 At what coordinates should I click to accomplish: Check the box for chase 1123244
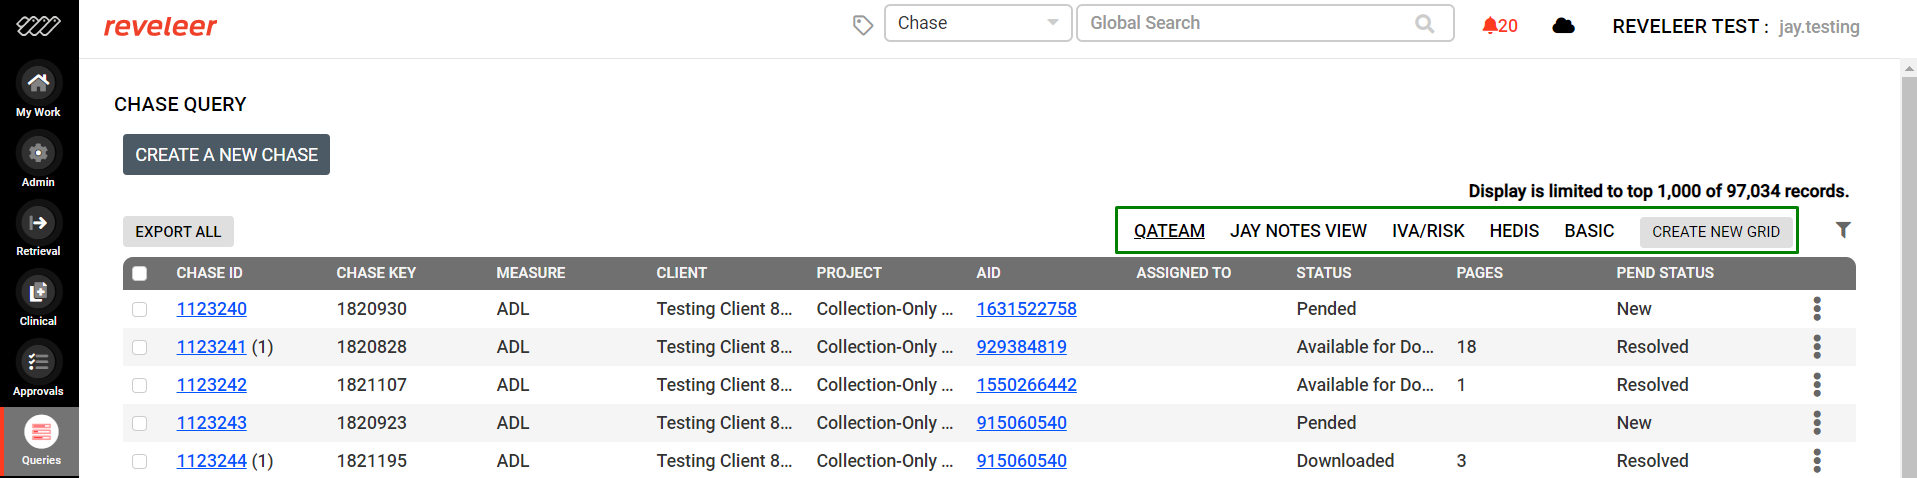click(x=140, y=462)
